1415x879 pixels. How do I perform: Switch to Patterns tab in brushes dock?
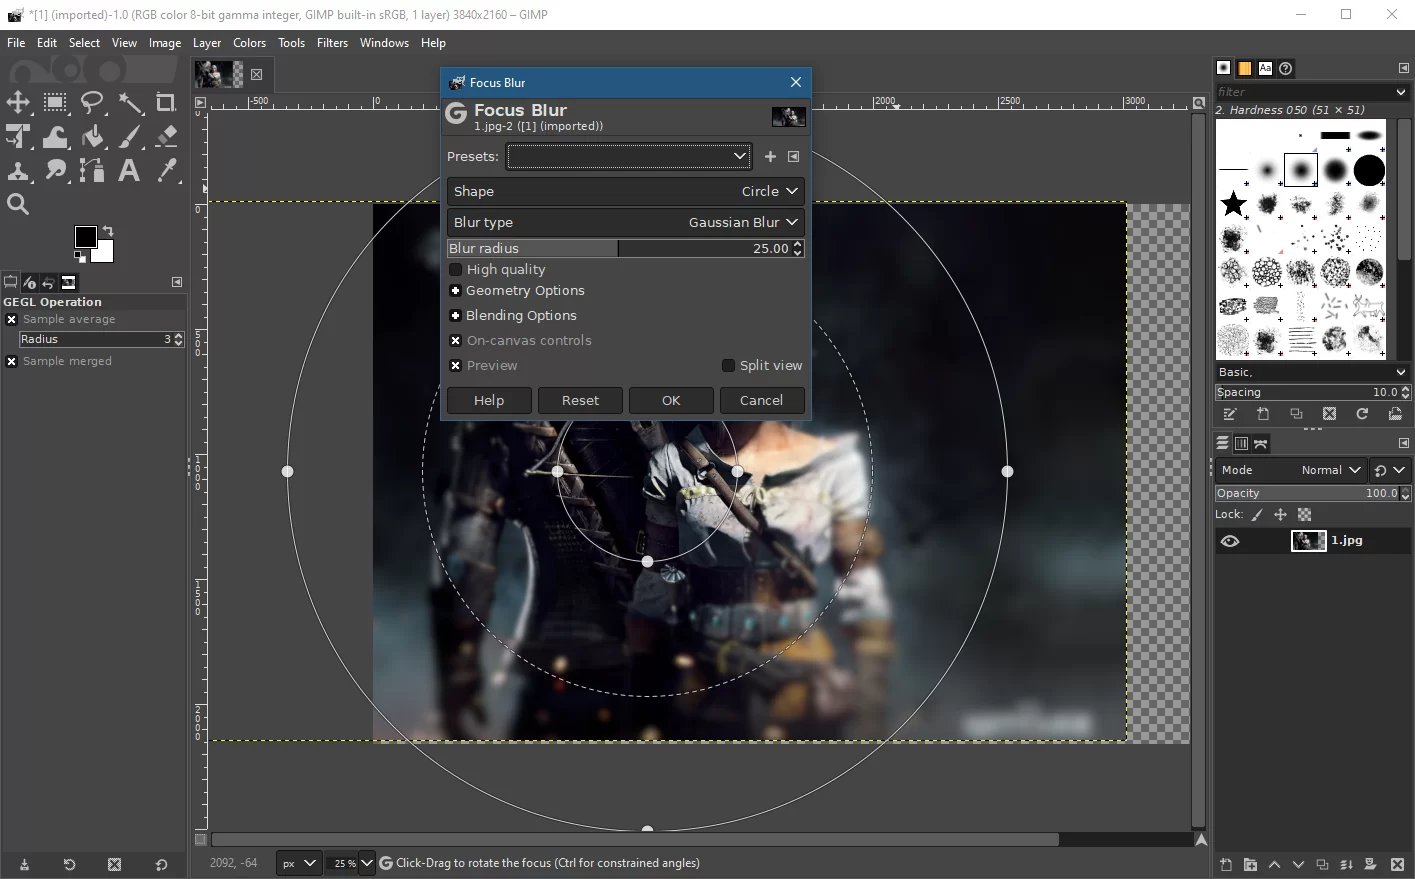pos(1245,68)
